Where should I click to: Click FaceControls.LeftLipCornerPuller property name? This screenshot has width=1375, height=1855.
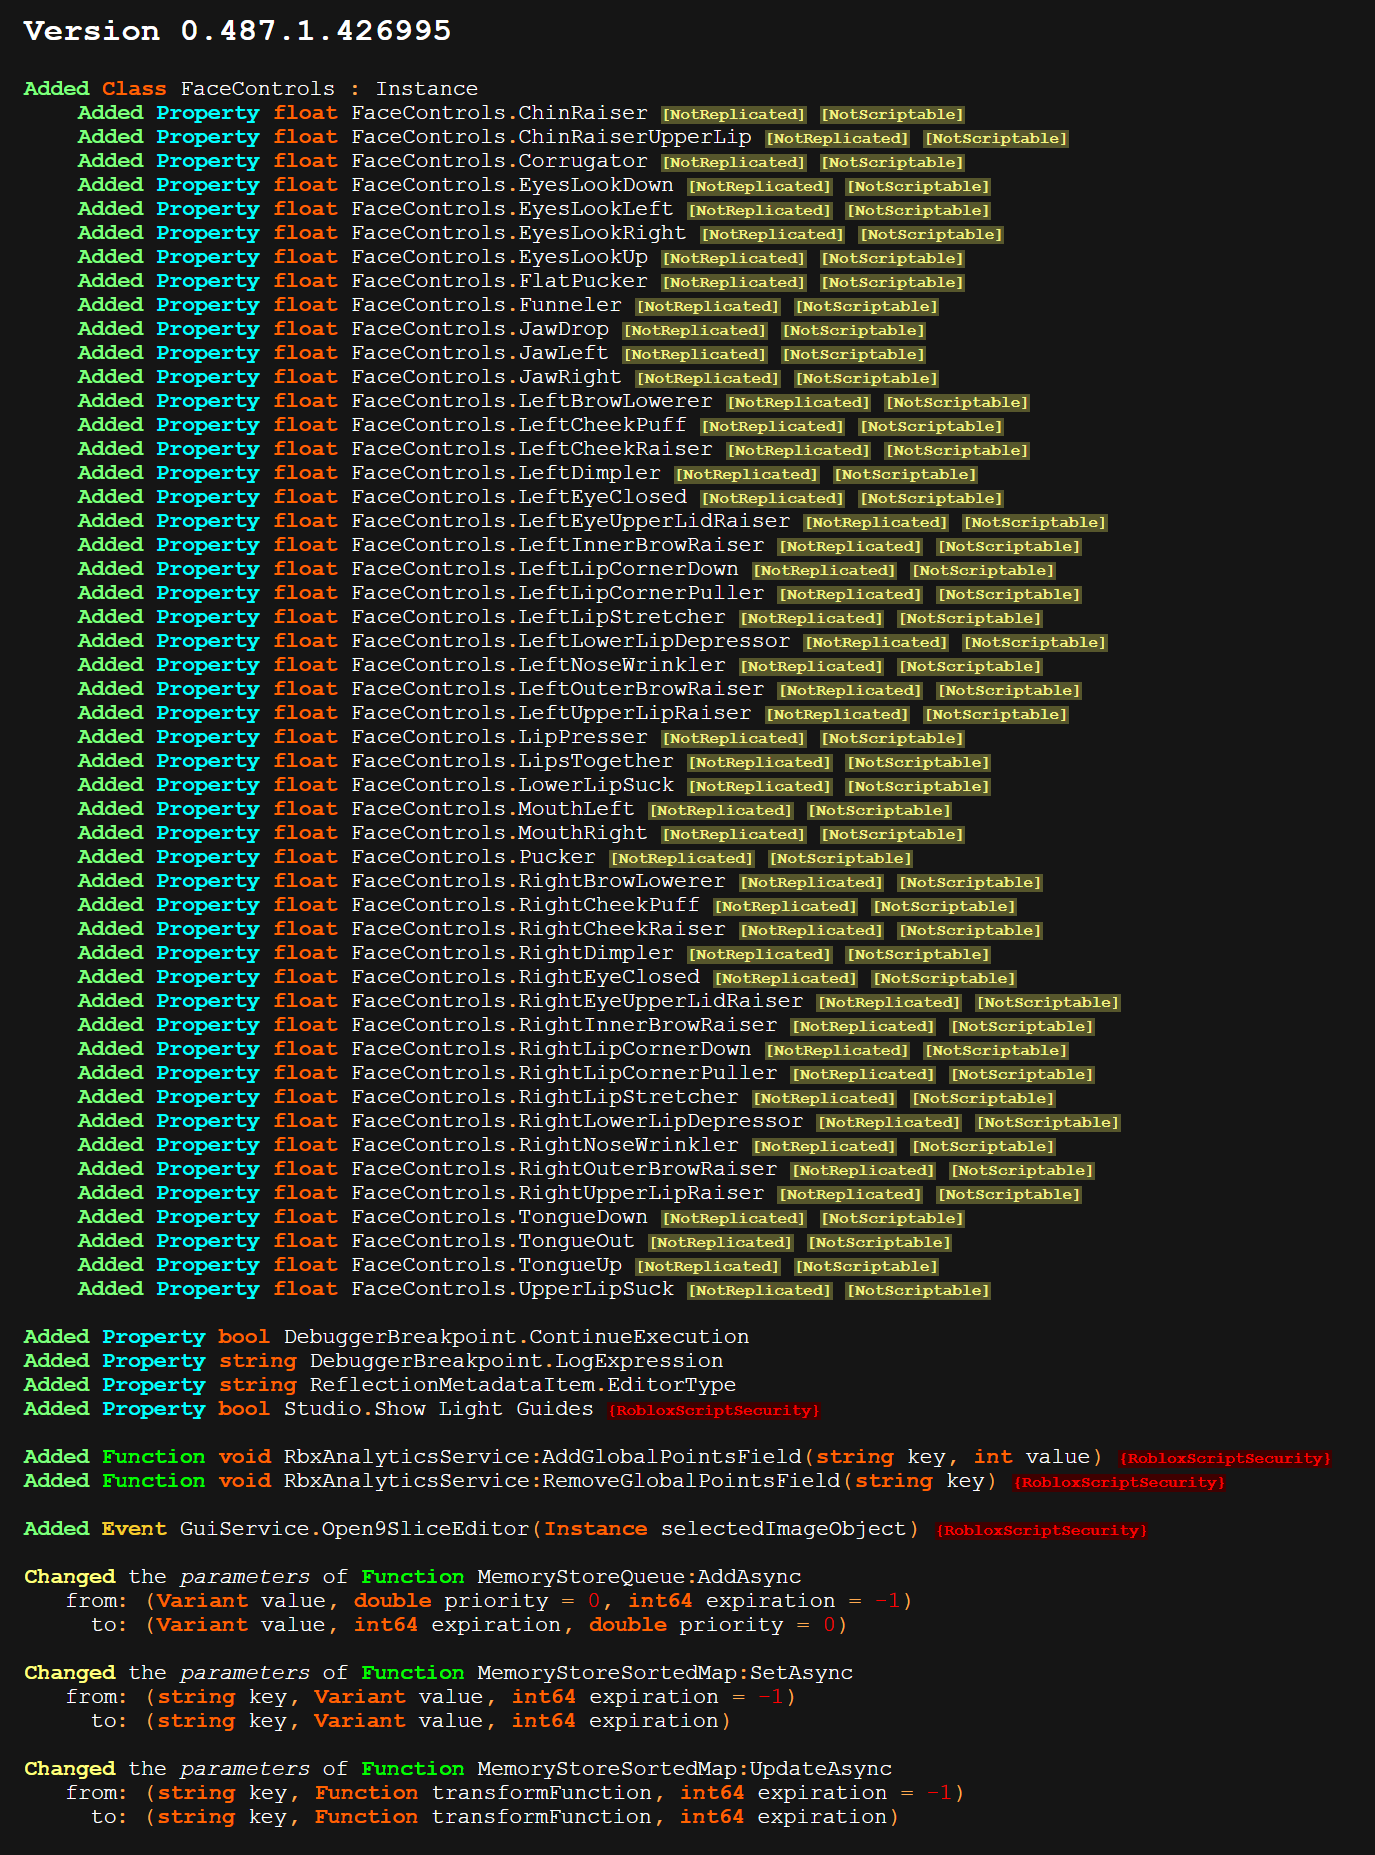pyautogui.click(x=558, y=593)
